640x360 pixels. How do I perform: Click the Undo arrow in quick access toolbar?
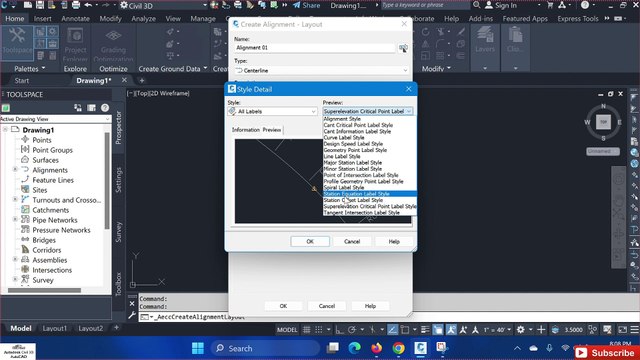point(88,5)
